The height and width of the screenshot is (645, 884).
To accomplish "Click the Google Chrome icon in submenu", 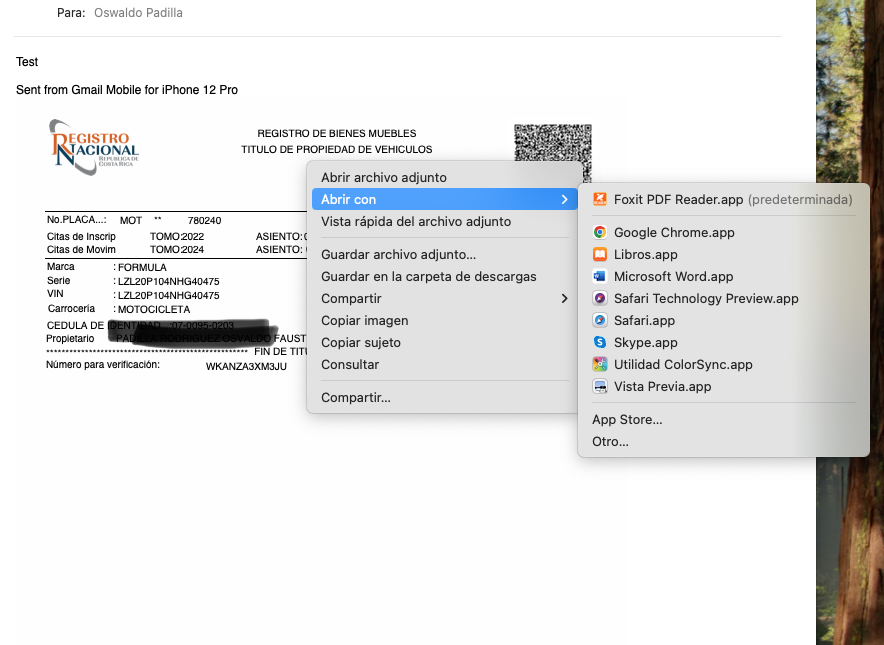I will [600, 233].
